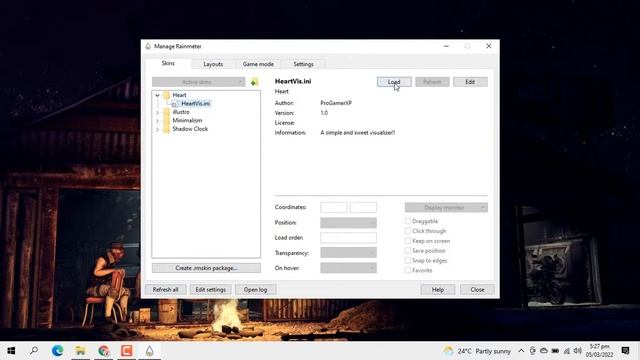
Task: Open the volume speaker tray icon
Action: (577, 351)
